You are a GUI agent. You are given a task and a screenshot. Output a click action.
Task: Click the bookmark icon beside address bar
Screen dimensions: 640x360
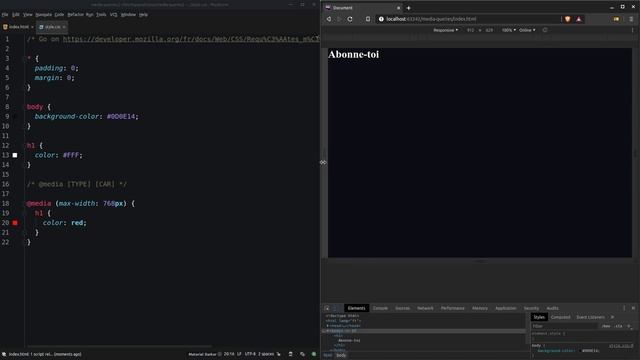tap(368, 19)
